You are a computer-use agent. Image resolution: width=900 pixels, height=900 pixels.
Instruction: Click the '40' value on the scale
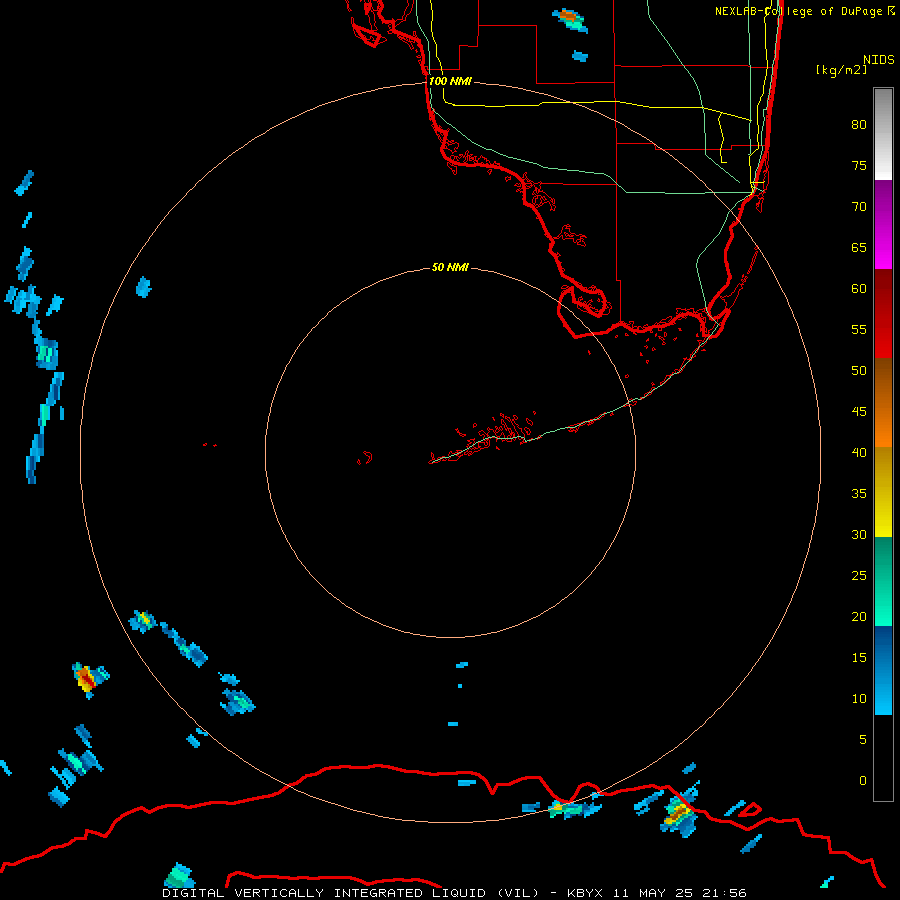859,452
